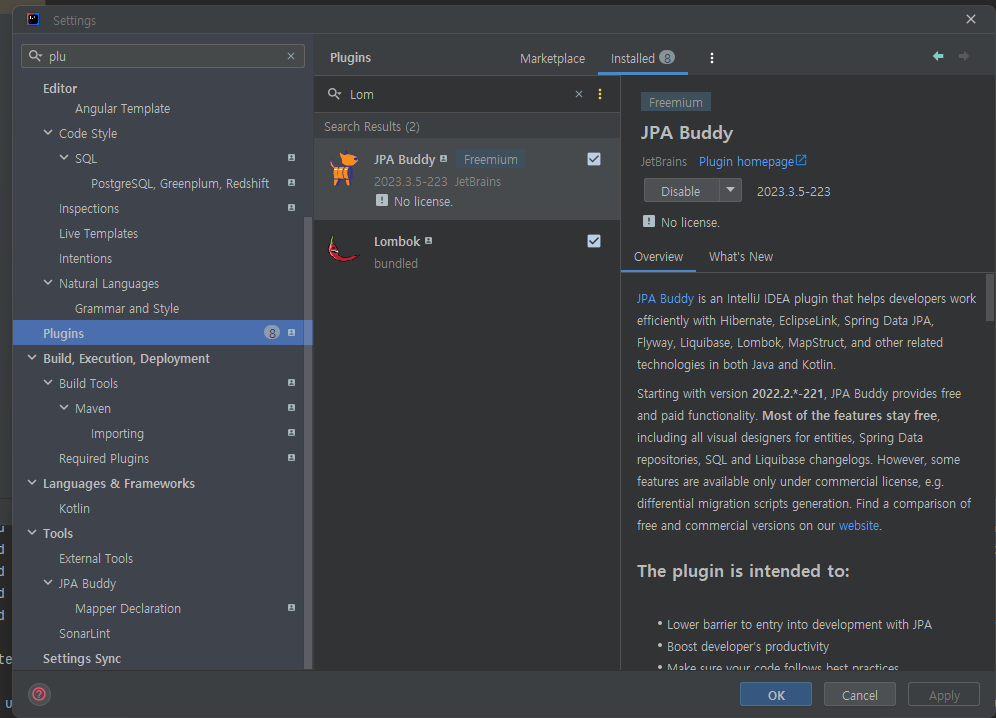Click project-level icon beside Importing row
Screen dimensions: 996x718
(x=291, y=433)
